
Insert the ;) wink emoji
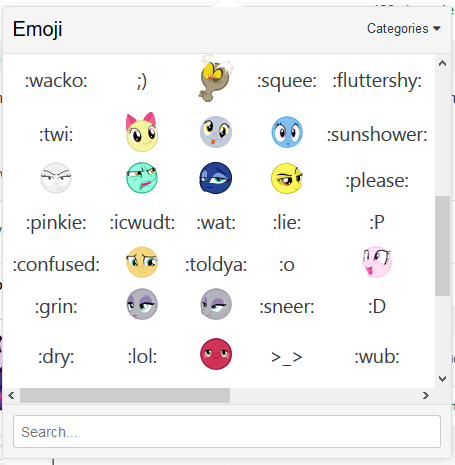[142, 81]
